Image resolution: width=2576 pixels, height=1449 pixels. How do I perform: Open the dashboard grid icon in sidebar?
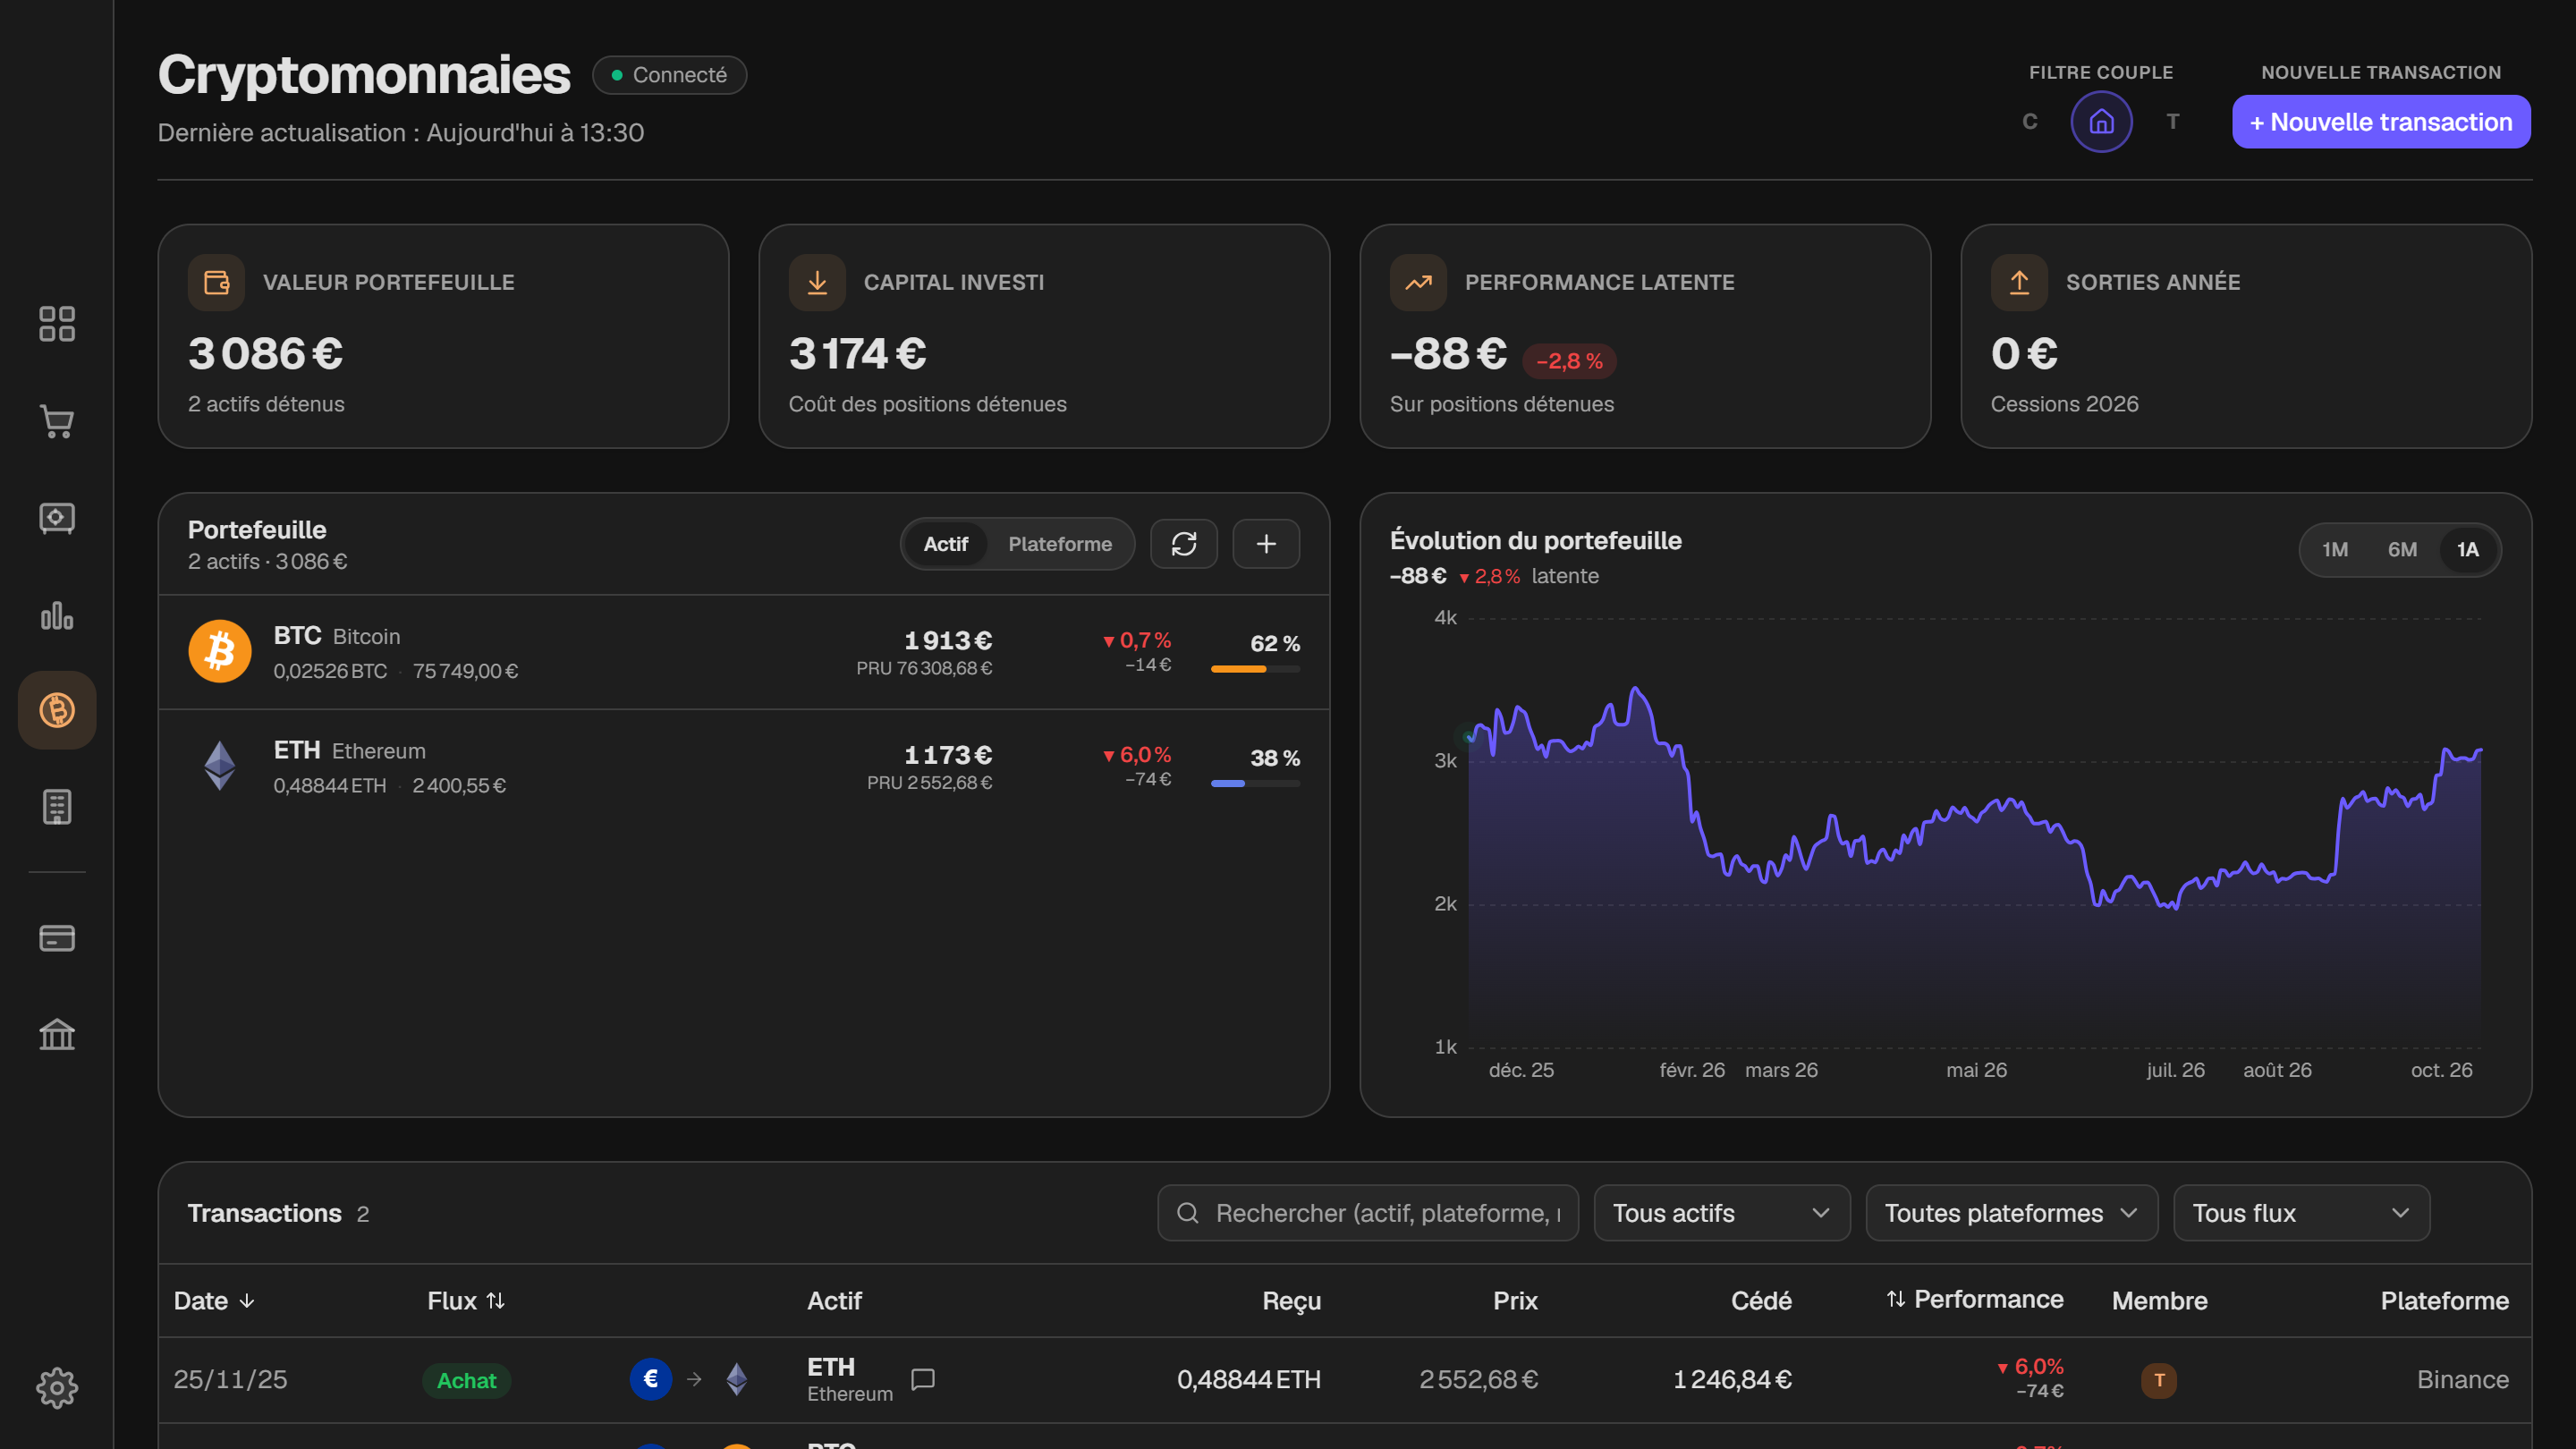point(57,324)
